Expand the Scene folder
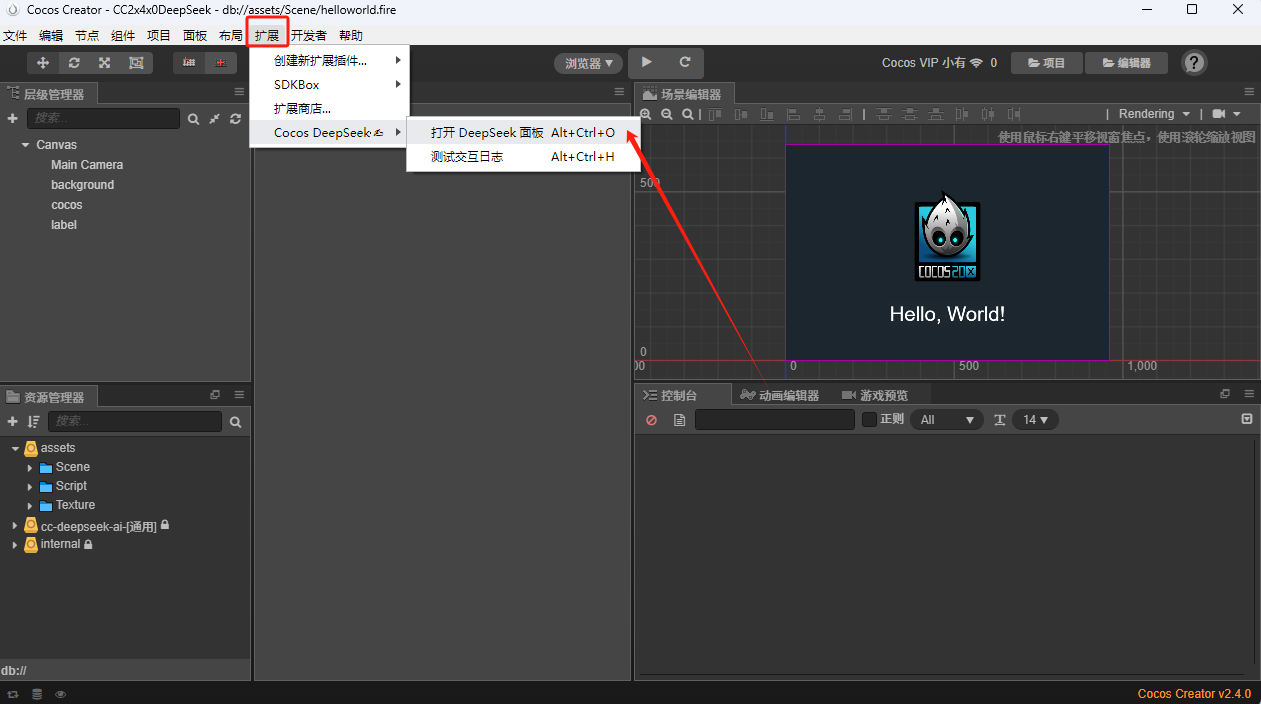This screenshot has width=1261, height=704. [x=30, y=467]
